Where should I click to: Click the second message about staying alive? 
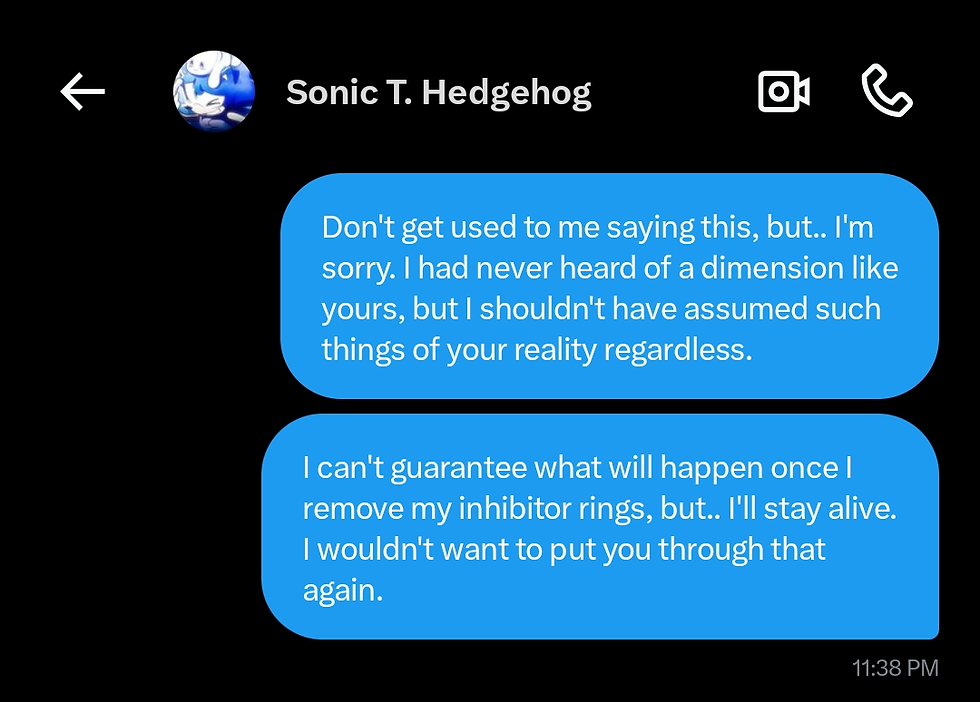click(599, 524)
